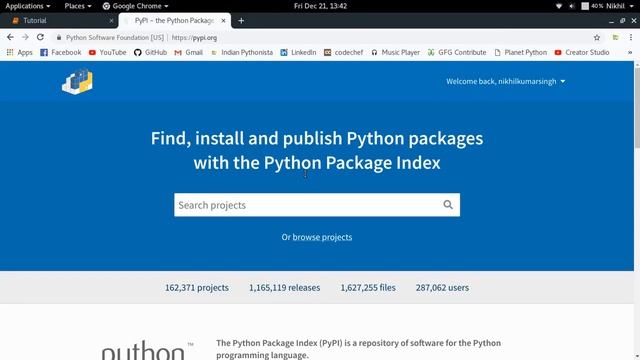Expand the Welcome back nikhilkumarsingh dropdown
640x360 pixels.
(x=506, y=81)
